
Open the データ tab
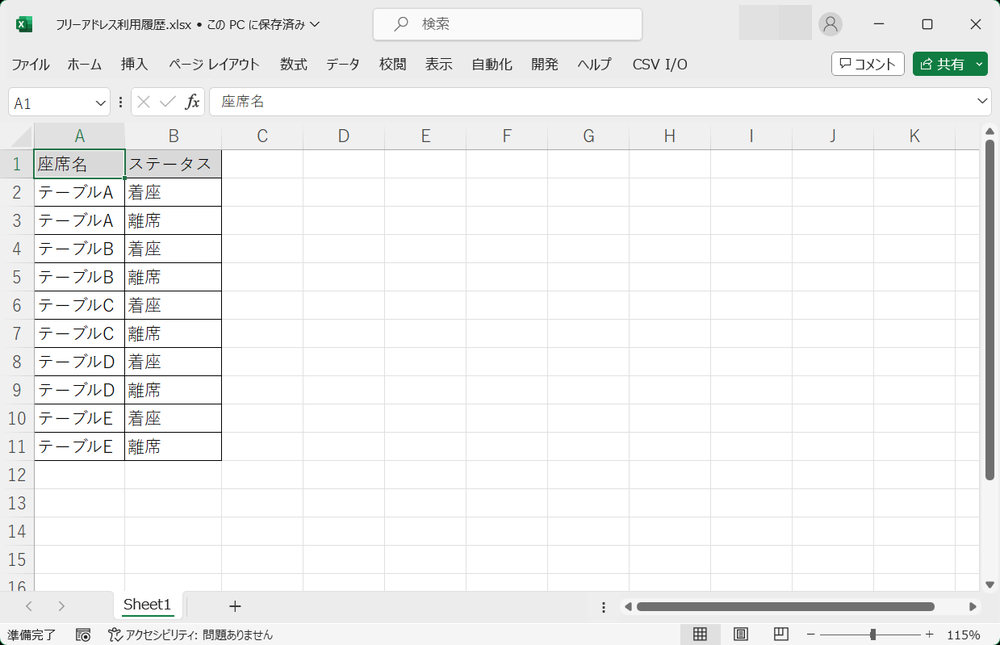pos(343,64)
